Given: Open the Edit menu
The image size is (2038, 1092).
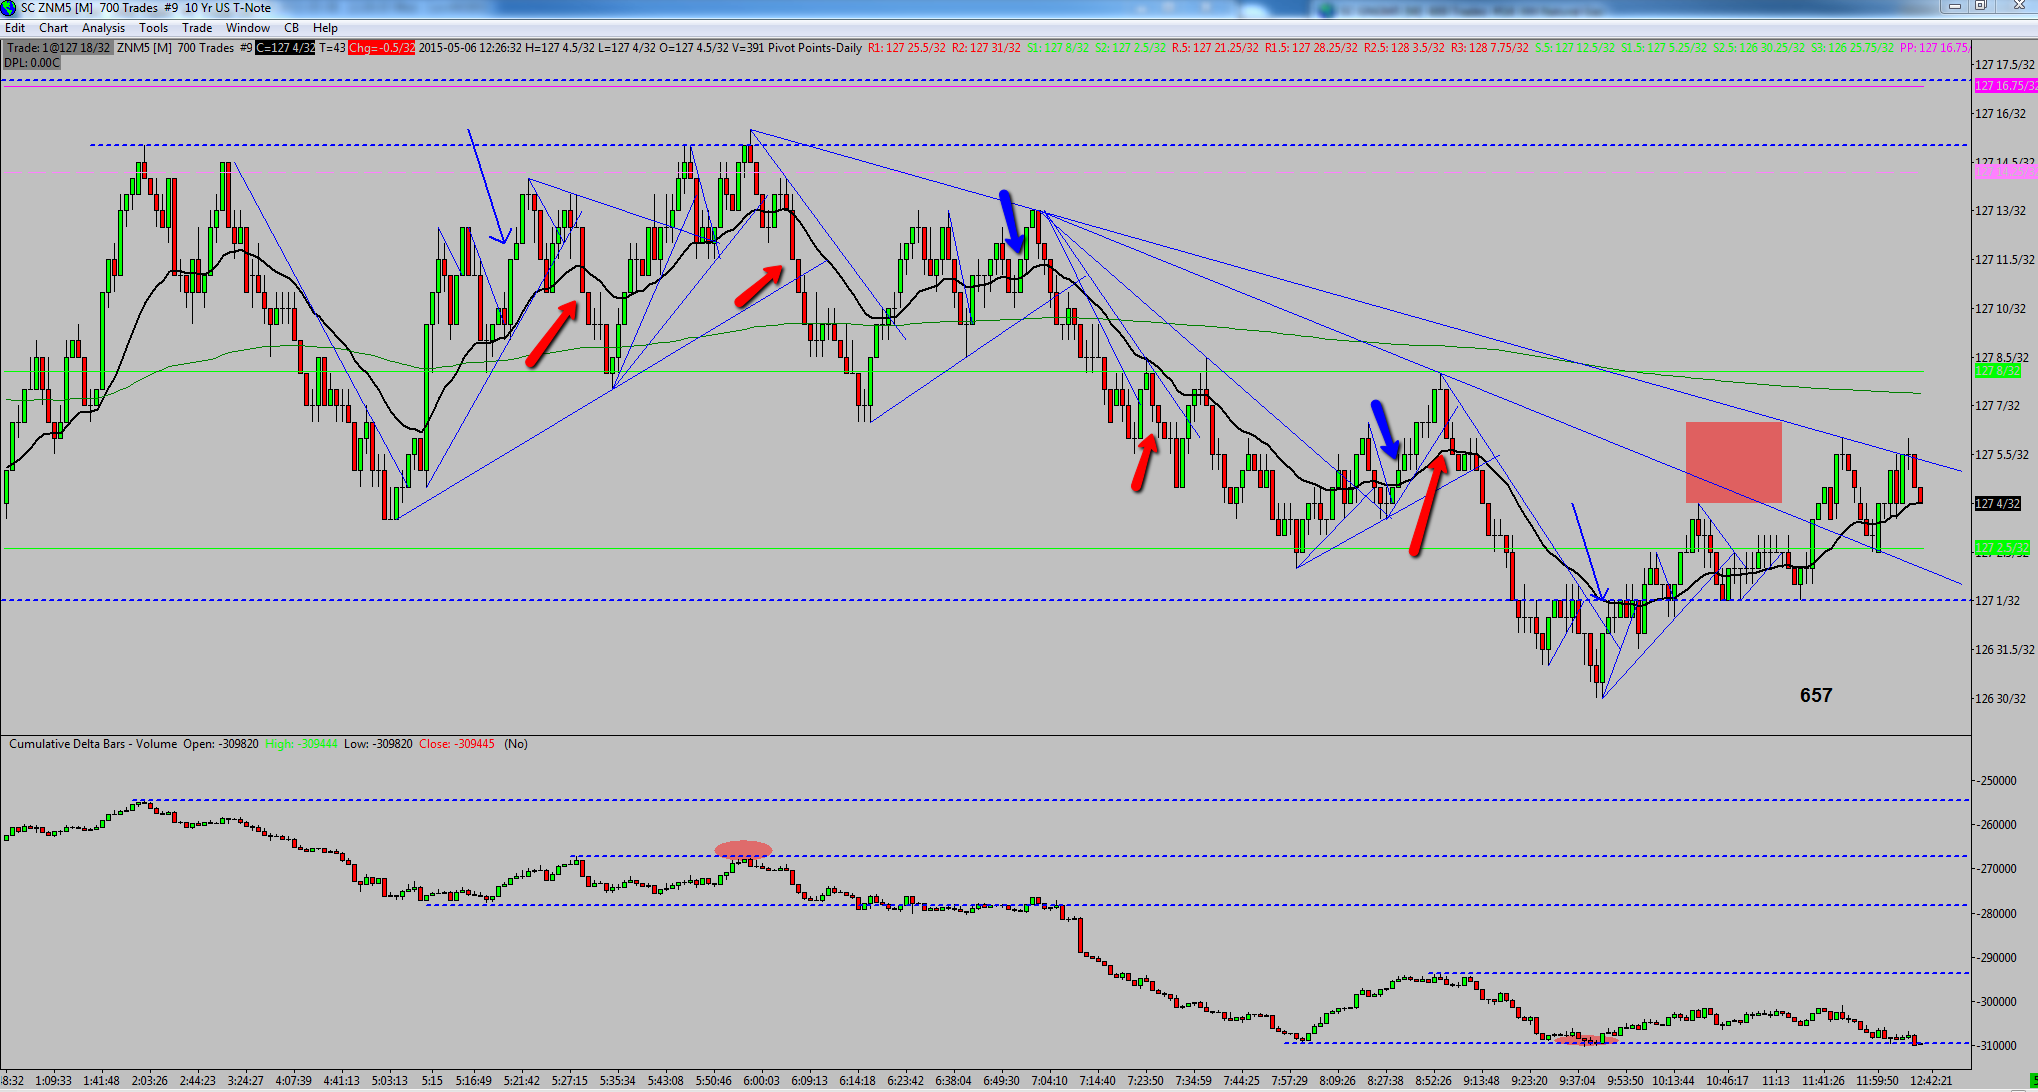Looking at the screenshot, I should coord(15,28).
